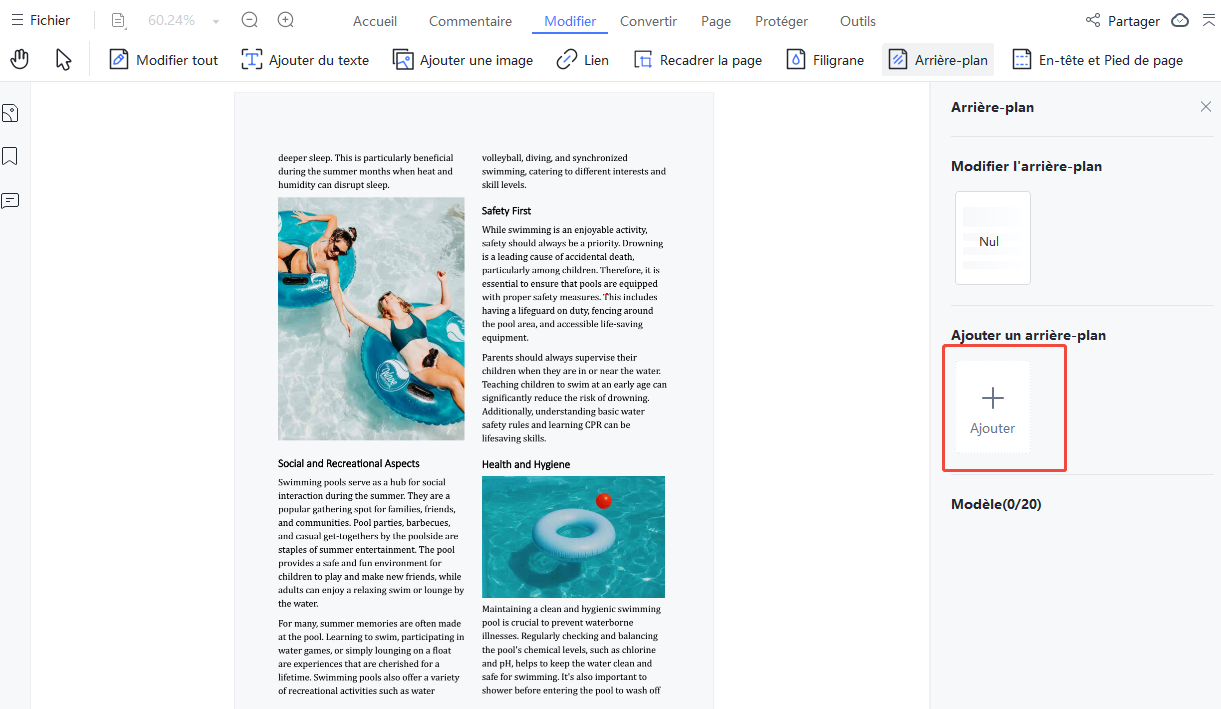Image resolution: width=1221 pixels, height=709 pixels.
Task: Open the Filigrane watermark tool
Action: 825,60
